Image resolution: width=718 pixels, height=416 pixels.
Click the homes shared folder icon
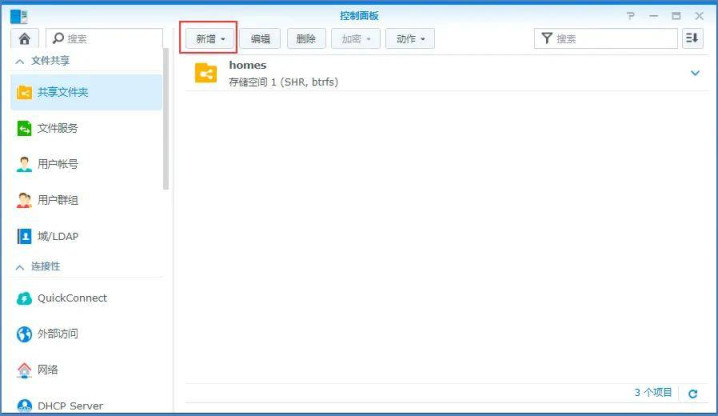206,73
